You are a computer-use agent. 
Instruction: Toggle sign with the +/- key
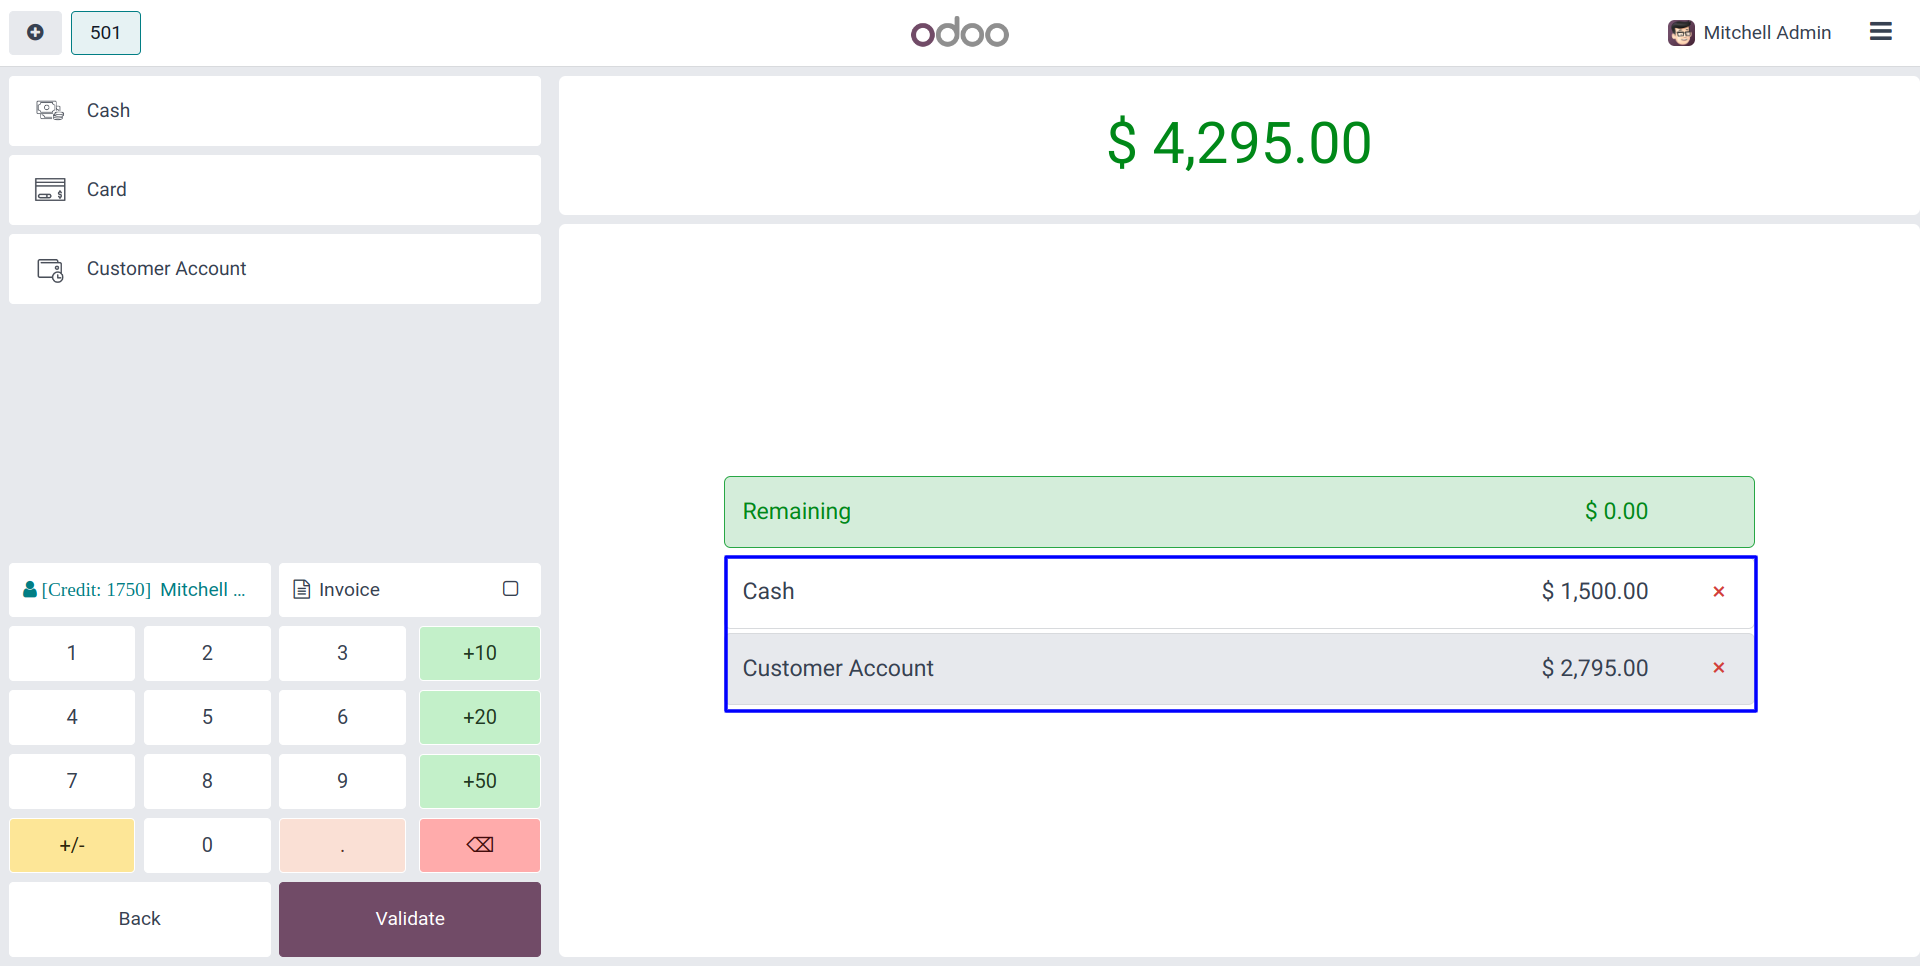point(72,845)
